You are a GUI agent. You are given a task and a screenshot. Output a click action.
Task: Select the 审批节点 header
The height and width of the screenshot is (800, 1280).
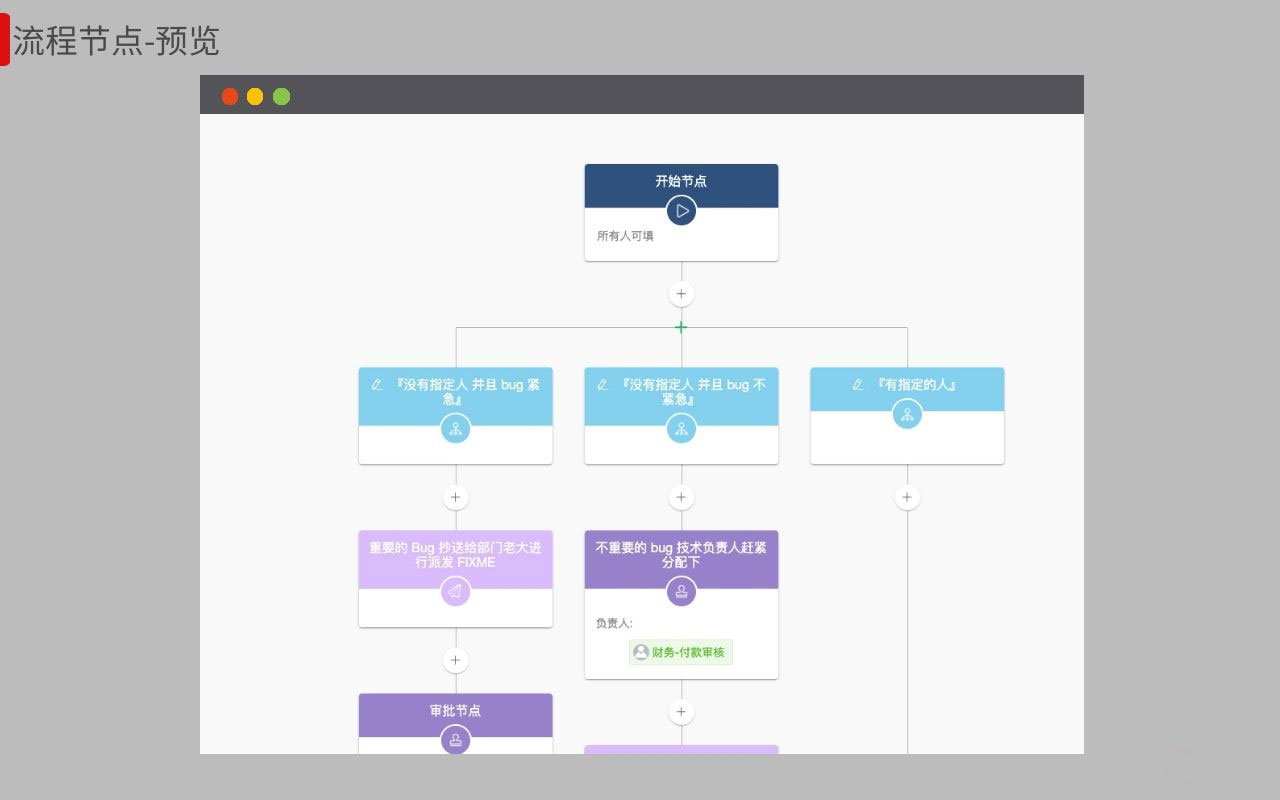[455, 715]
